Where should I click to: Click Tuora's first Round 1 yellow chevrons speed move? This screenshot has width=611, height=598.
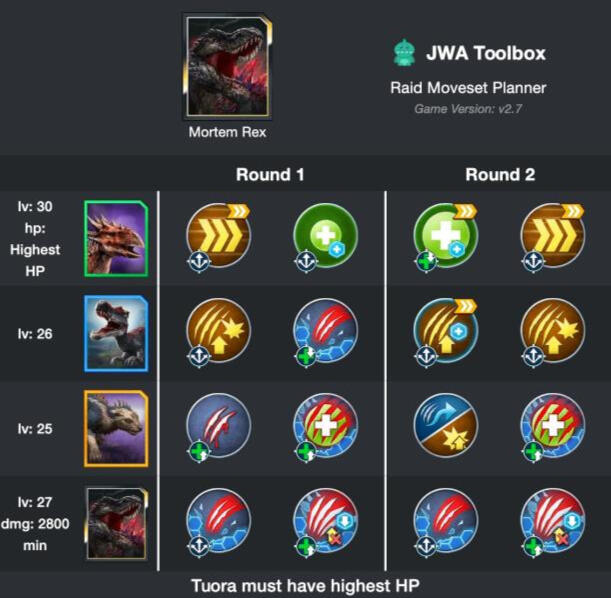[x=218, y=236]
